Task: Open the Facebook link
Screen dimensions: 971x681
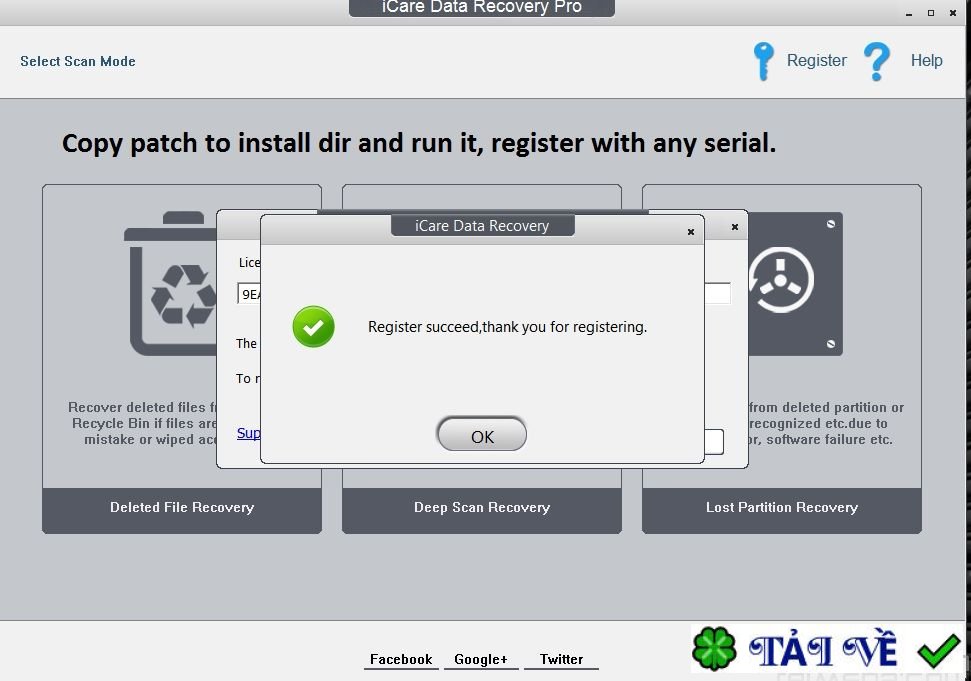Action: pyautogui.click(x=401, y=659)
